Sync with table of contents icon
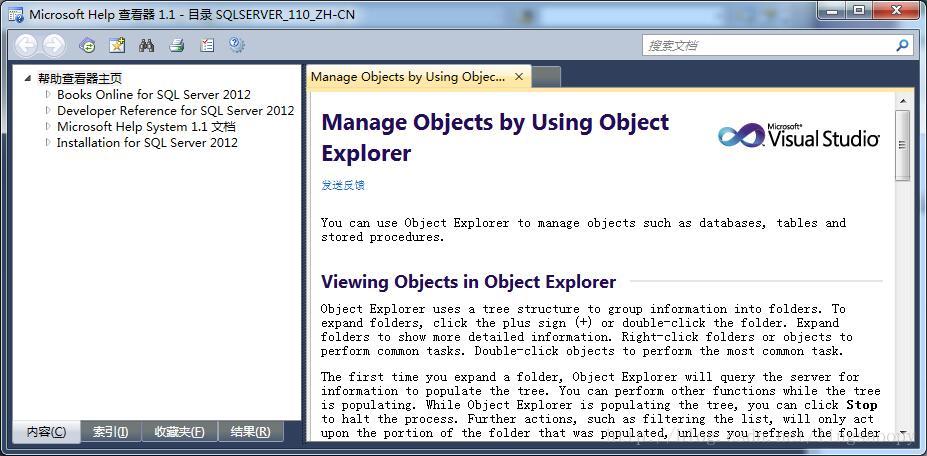This screenshot has height=456, width=927. (87, 45)
